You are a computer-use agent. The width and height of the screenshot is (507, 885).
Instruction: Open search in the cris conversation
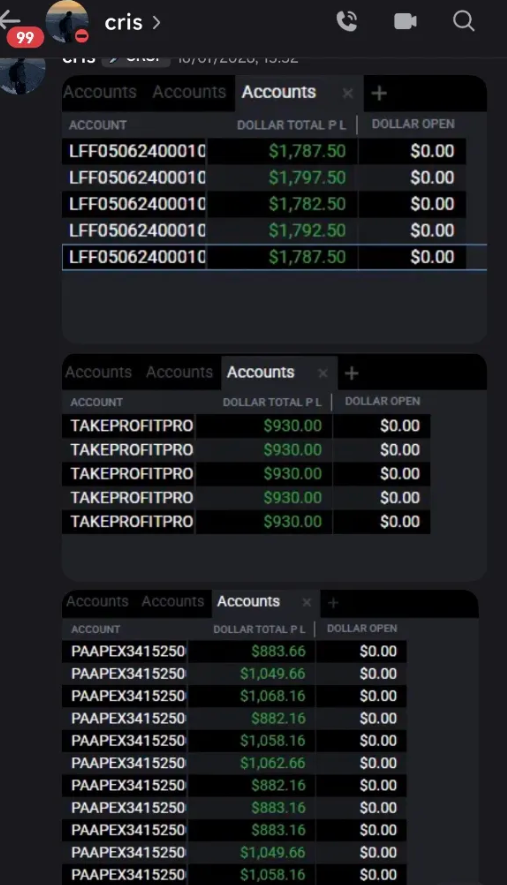point(464,21)
